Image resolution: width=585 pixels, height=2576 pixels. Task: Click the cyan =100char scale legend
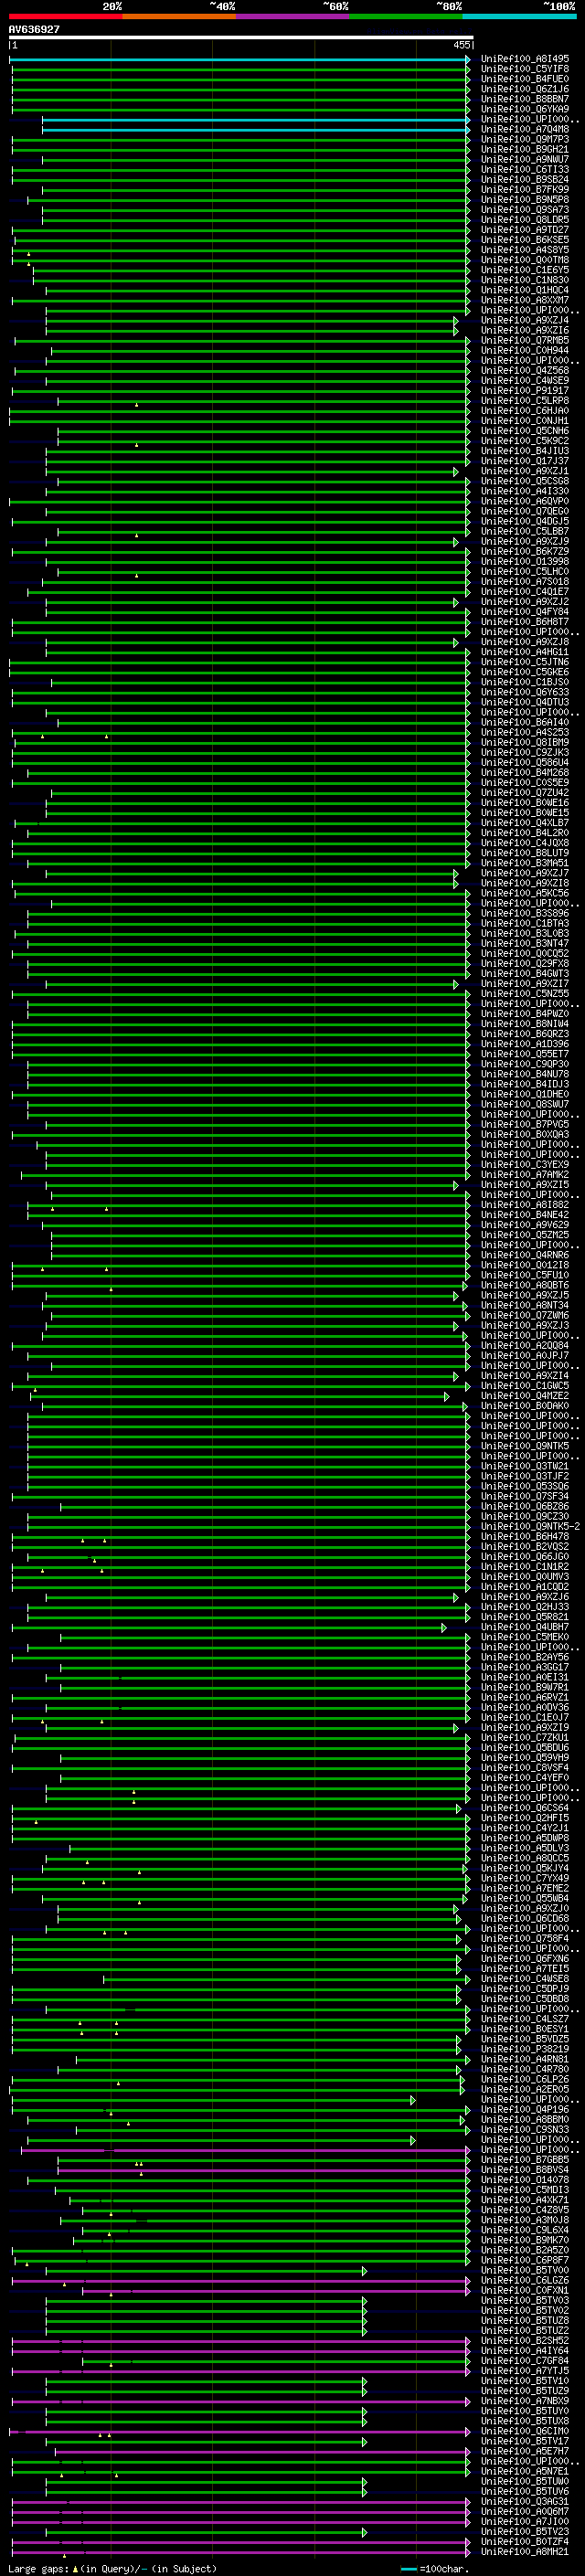tap(435, 2569)
